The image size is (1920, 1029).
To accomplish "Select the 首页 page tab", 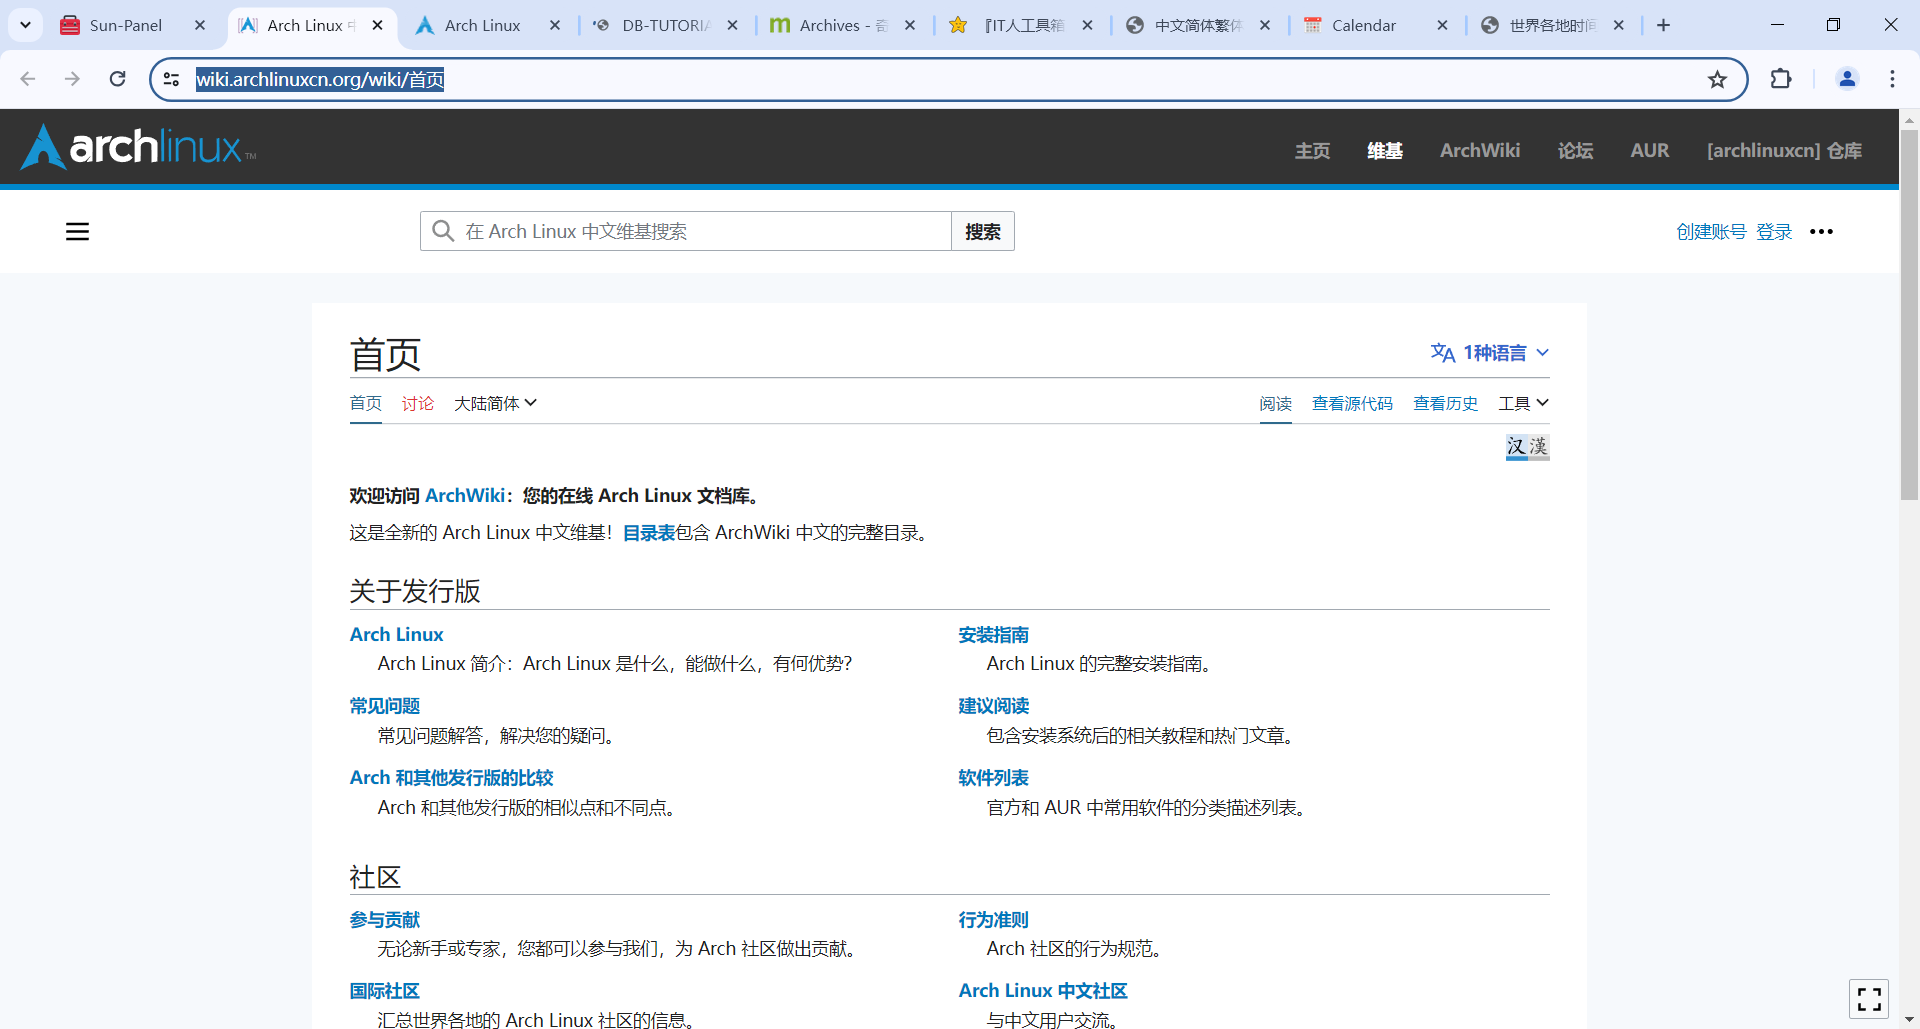I will [x=366, y=403].
